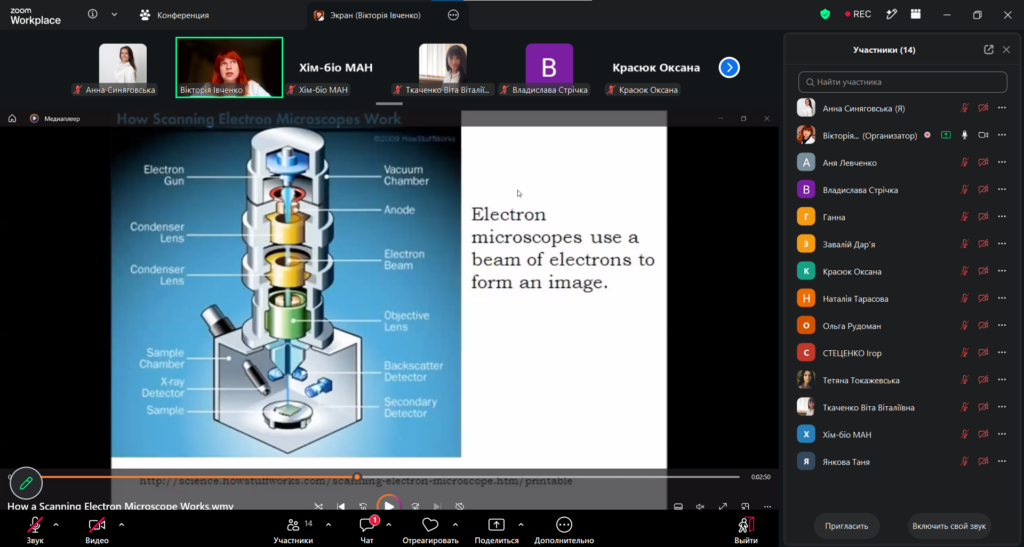Image resolution: width=1024 pixels, height=547 pixels.
Task: Start screen sharing with Поделиться
Action: tap(496, 529)
